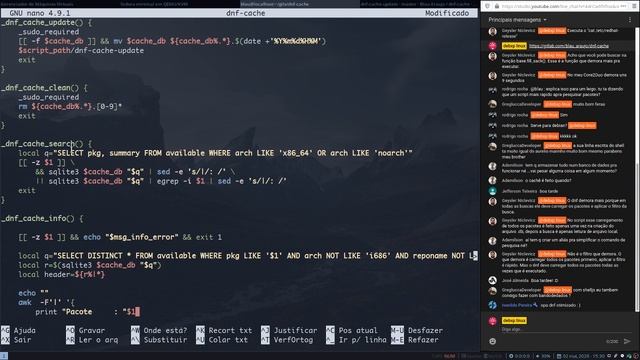Click the Ir p/ linha shortcut
Image resolution: width=640 pixels, height=360 pixels.
356,340
